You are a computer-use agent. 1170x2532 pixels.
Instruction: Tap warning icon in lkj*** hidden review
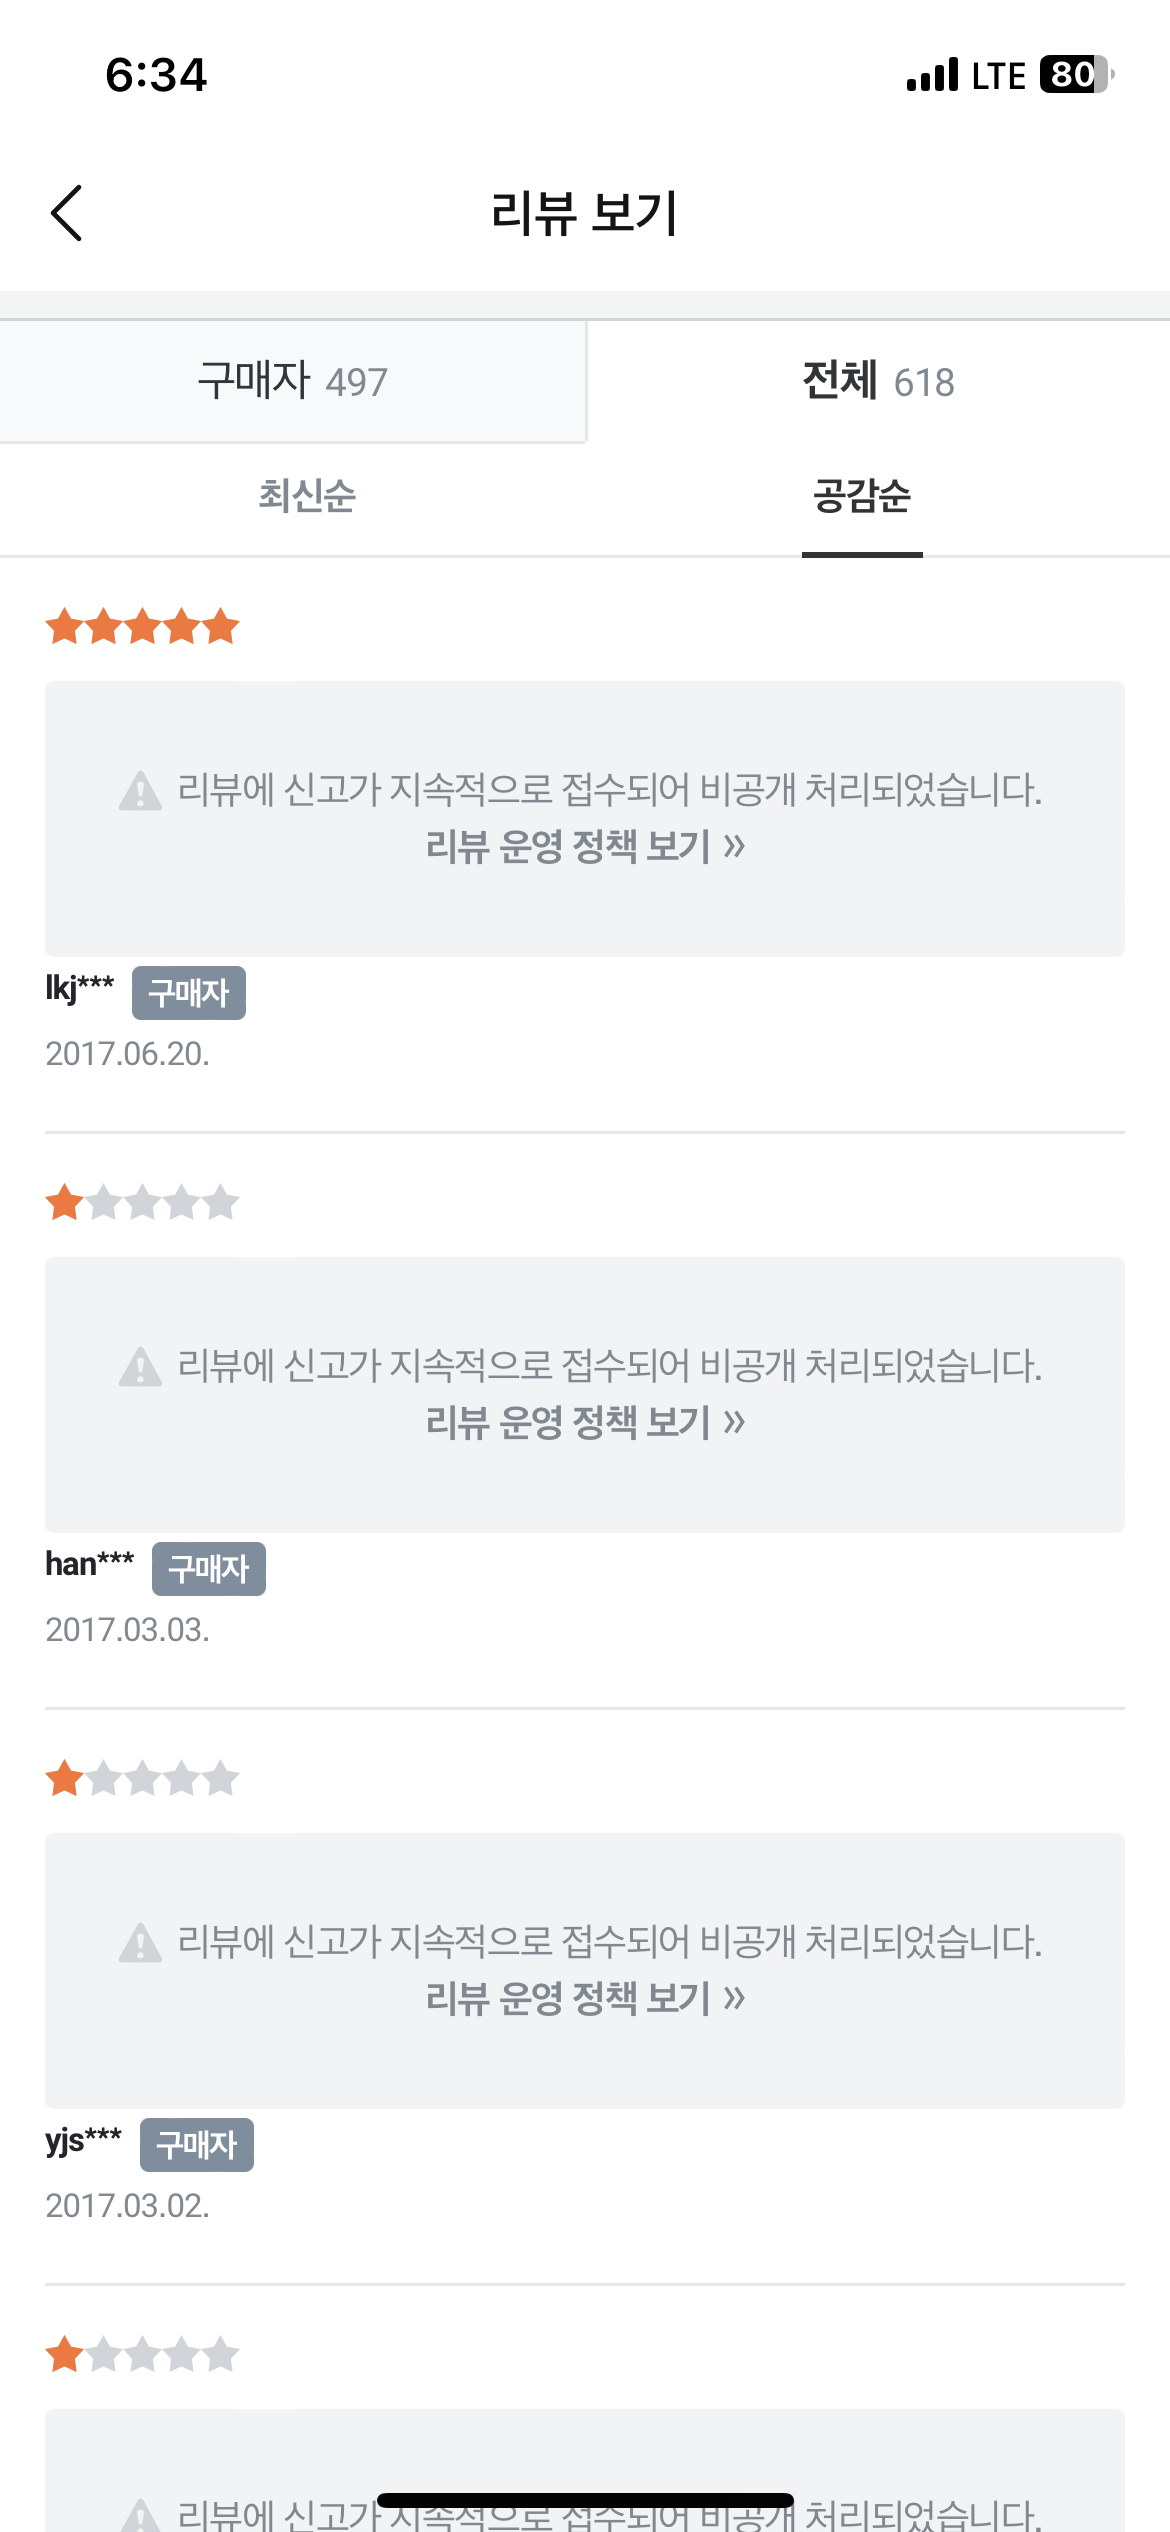click(x=140, y=791)
